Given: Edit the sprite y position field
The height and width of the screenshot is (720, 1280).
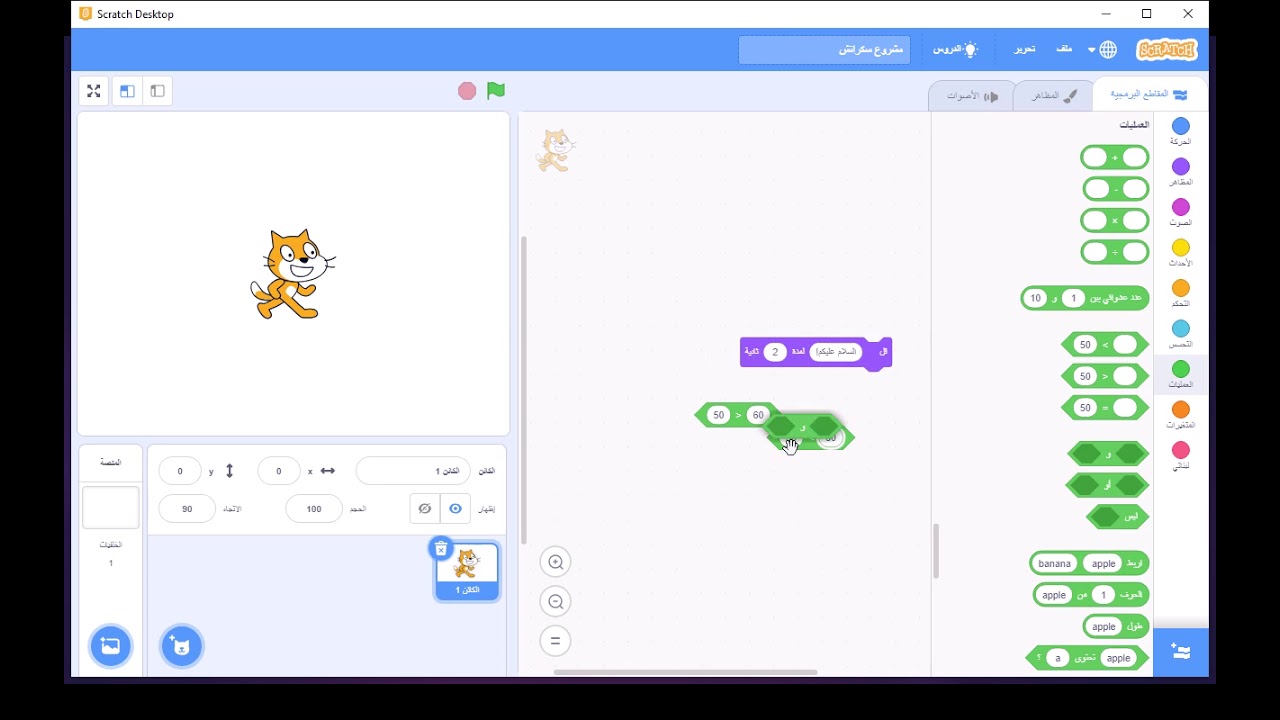Looking at the screenshot, I should point(180,471).
